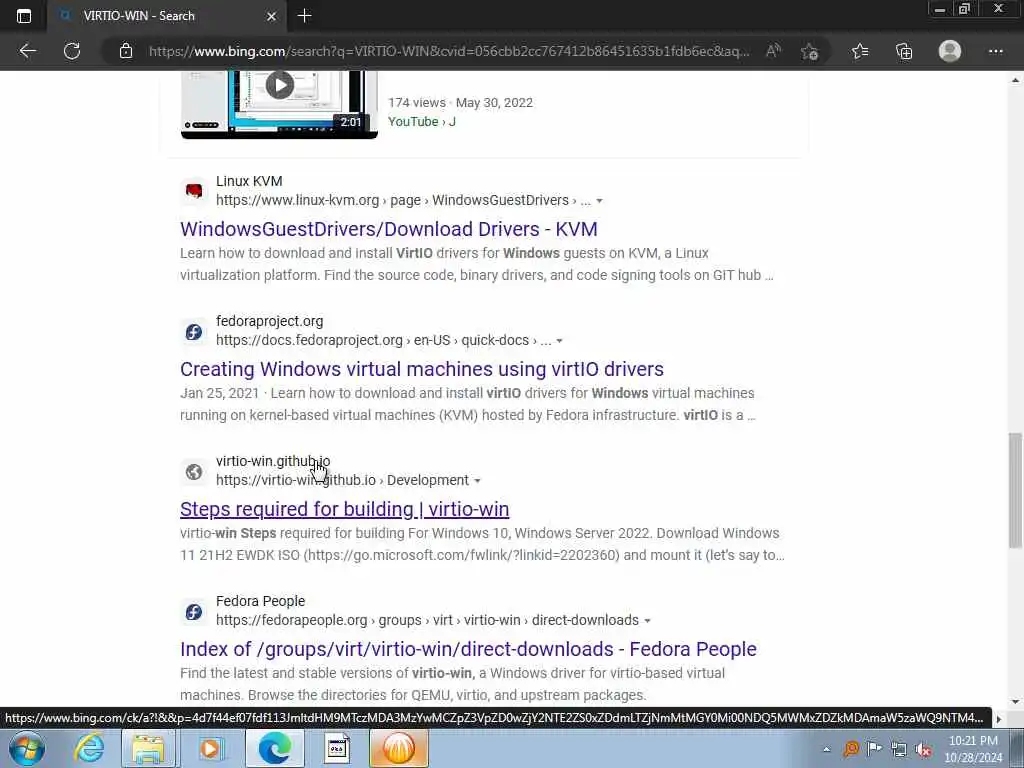Screen dimensions: 1024x768
Task: Open the Tab actions menu icon
Action: 24,16
